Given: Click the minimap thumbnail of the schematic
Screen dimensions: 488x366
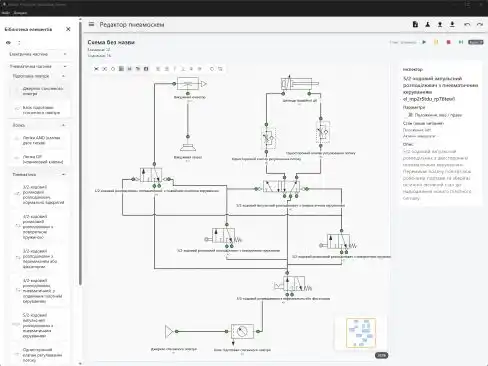Looking at the screenshot, I should coord(361,333).
